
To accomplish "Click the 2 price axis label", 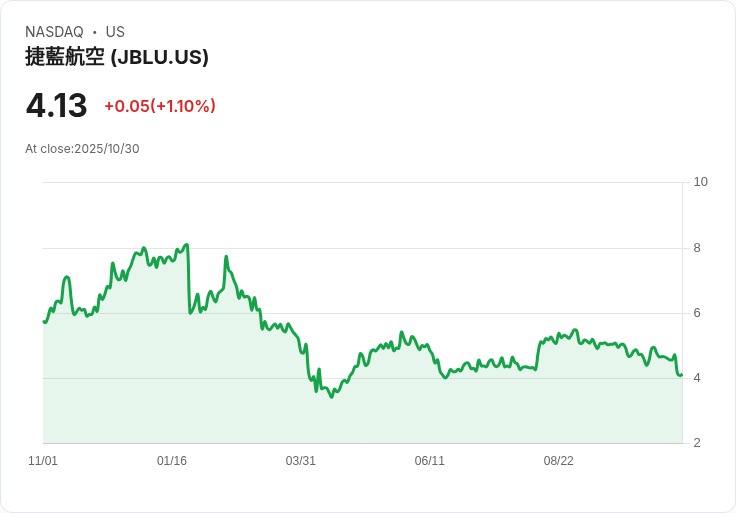I will coord(697,443).
